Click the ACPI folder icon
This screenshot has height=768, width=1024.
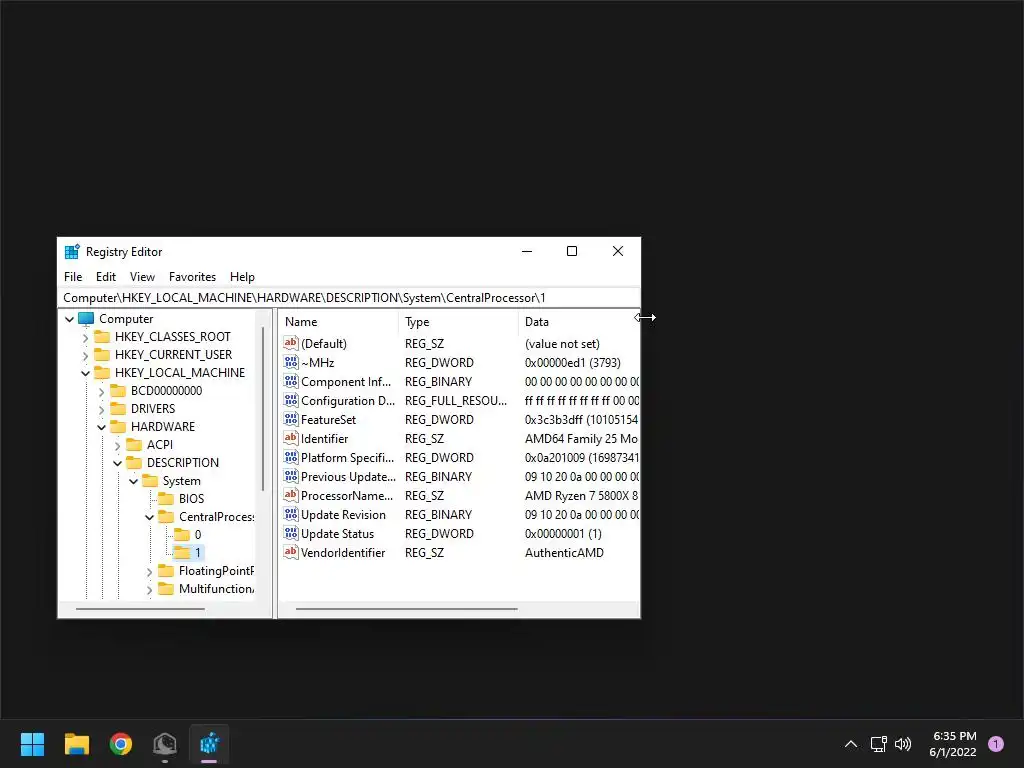coord(134,445)
